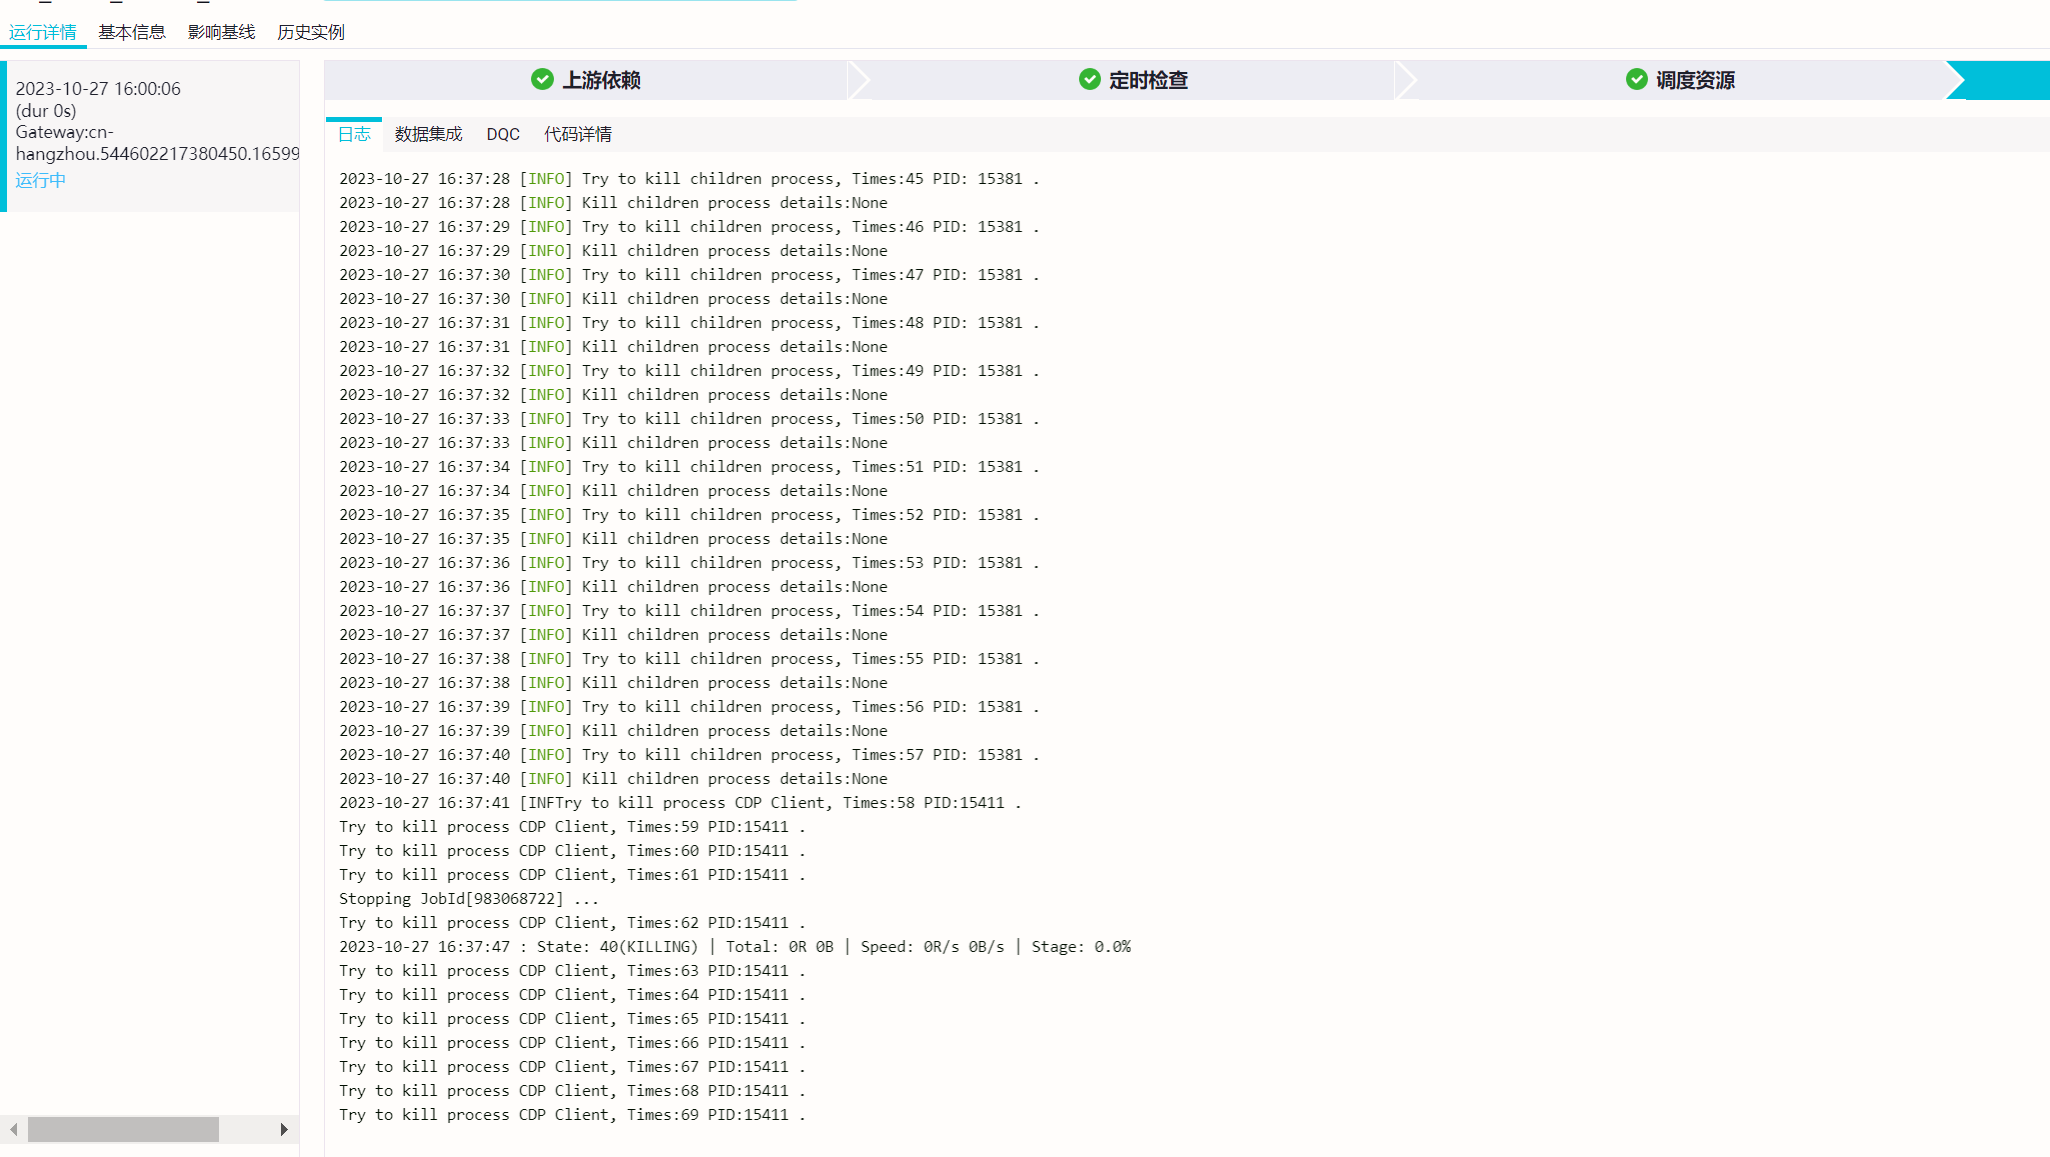This screenshot has height=1157, width=2050.
Task: Open the 运行详情 tab
Action: [x=43, y=32]
